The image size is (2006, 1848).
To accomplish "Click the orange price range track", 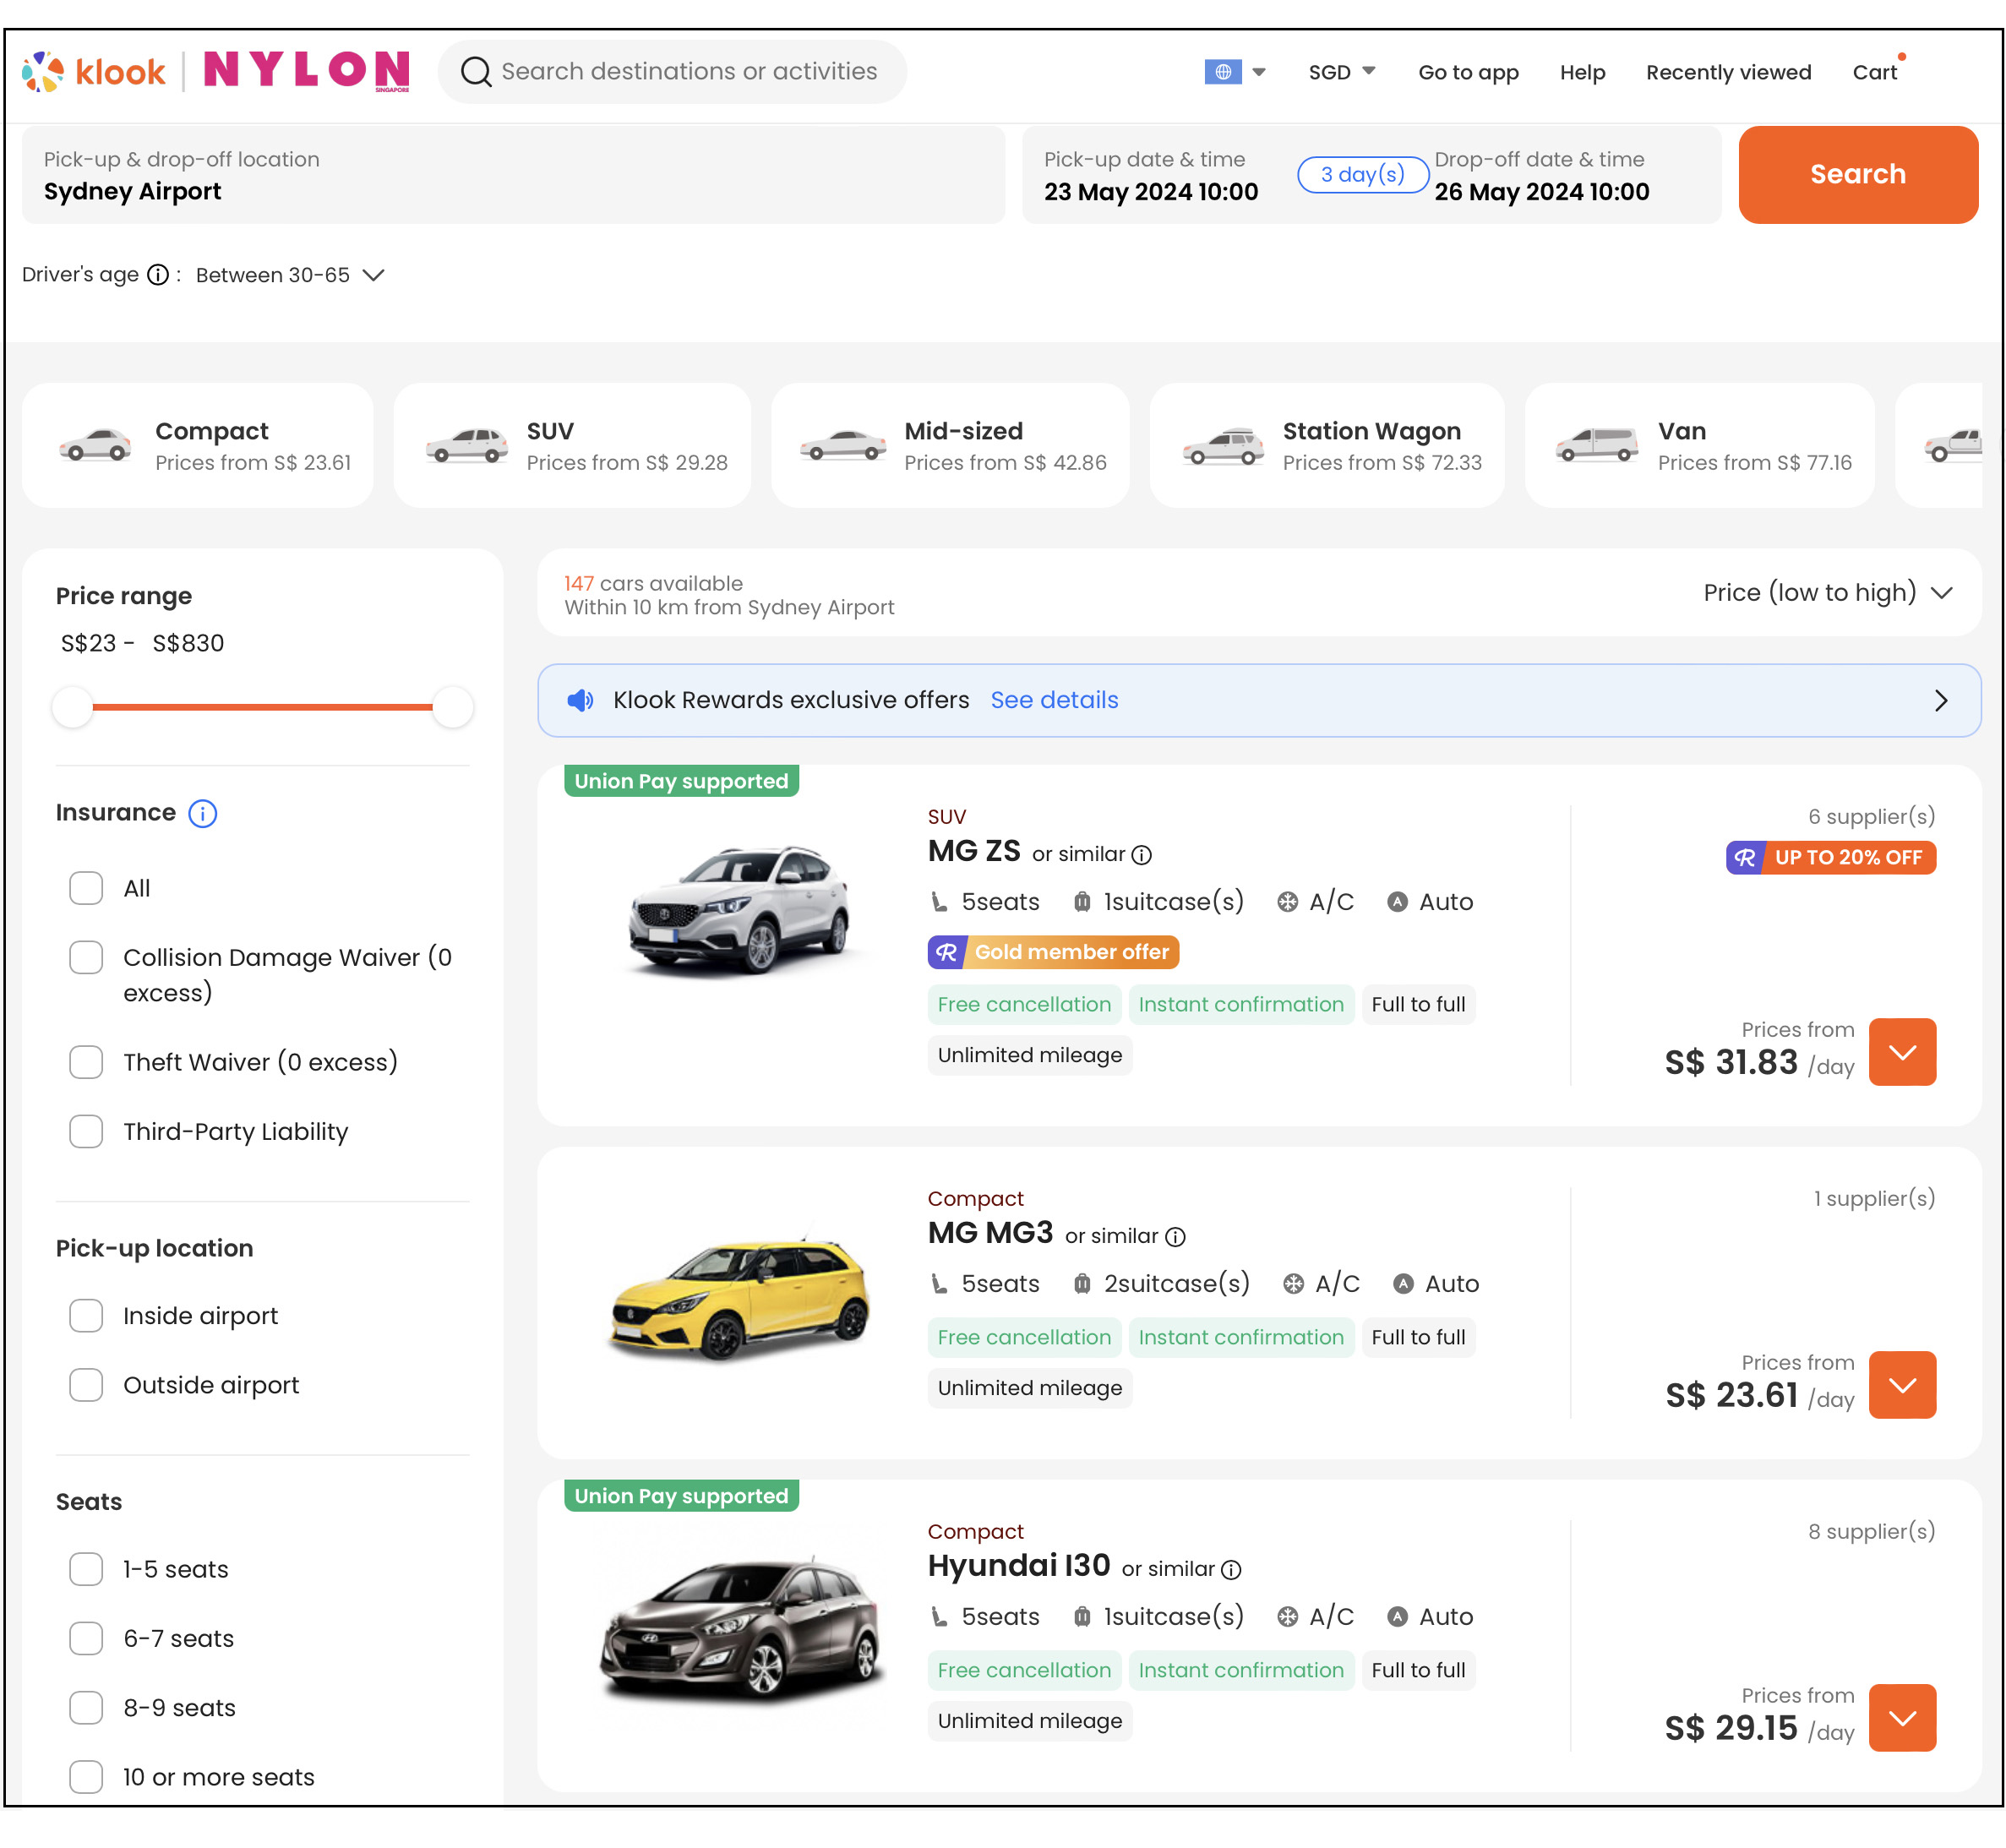I will point(262,707).
